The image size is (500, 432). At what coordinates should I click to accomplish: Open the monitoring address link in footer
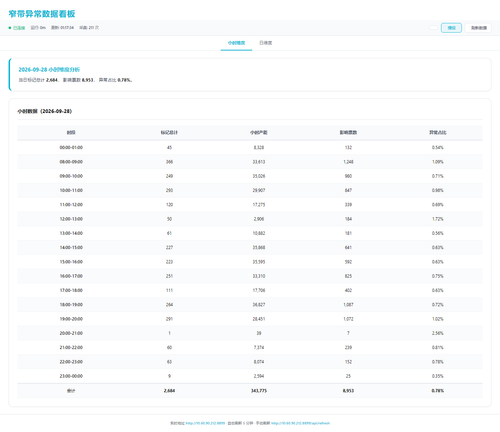pyautogui.click(x=205, y=423)
